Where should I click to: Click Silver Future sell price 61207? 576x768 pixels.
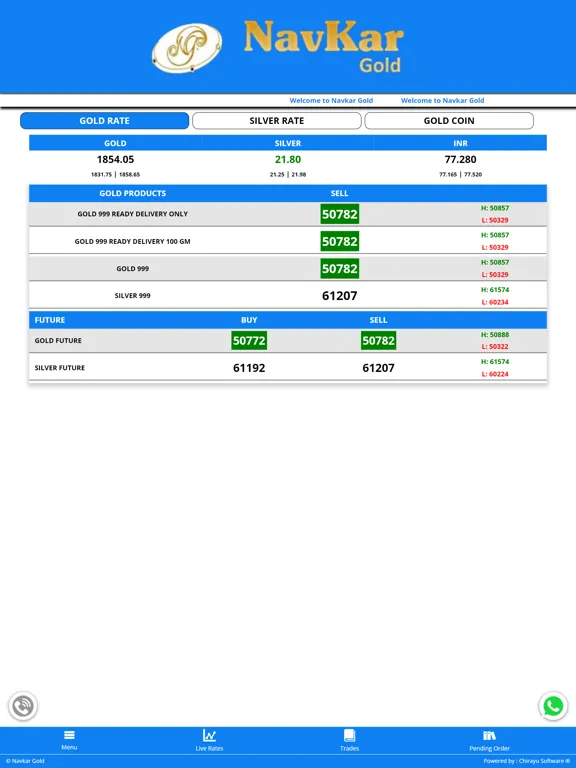coord(378,368)
